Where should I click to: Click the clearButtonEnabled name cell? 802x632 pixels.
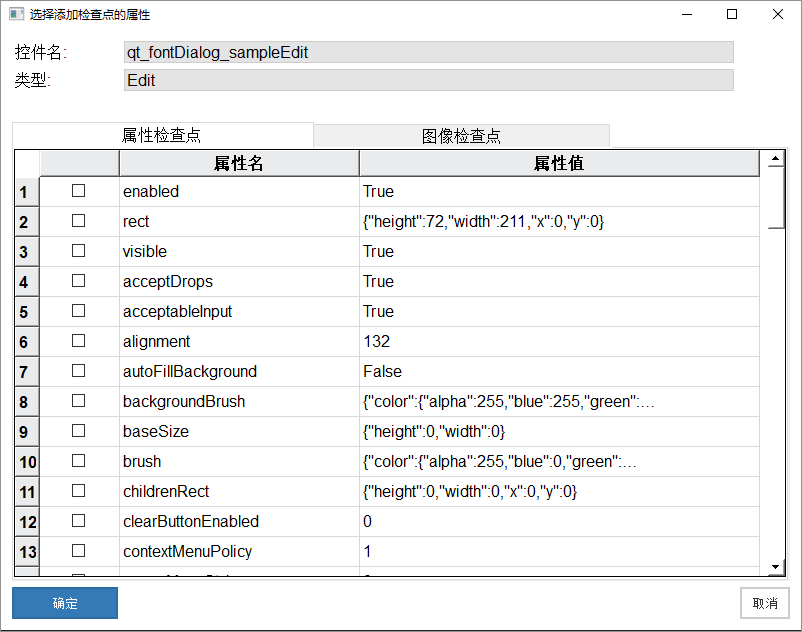(x=239, y=522)
